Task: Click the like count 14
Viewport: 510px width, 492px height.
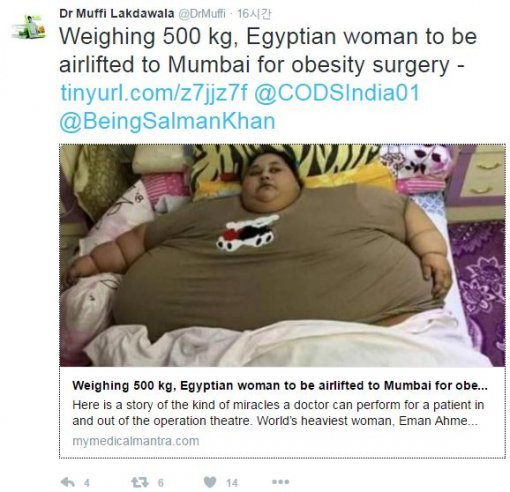Action: coord(232,483)
